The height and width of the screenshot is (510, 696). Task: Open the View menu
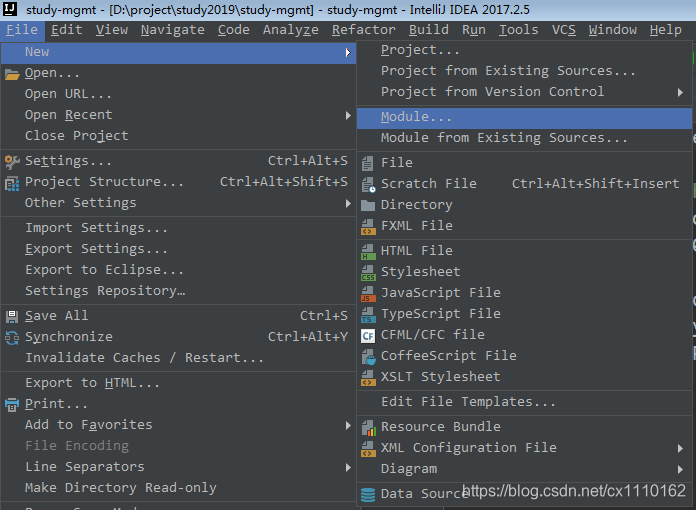pos(111,30)
